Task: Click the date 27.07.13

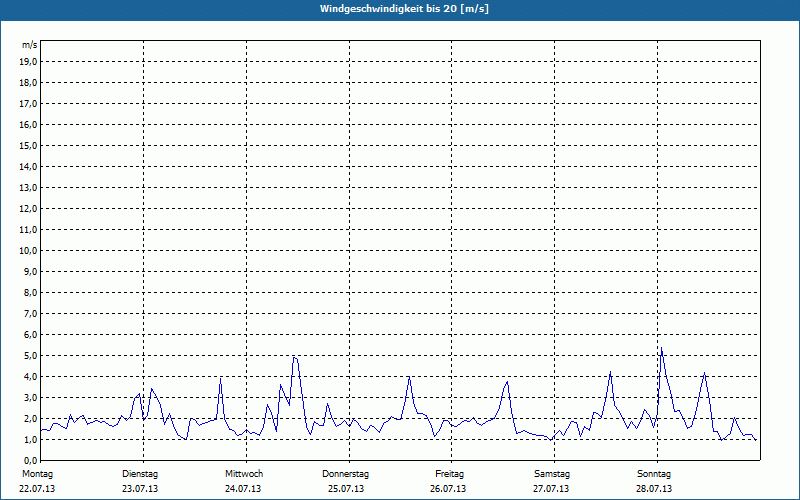Action: [x=551, y=489]
